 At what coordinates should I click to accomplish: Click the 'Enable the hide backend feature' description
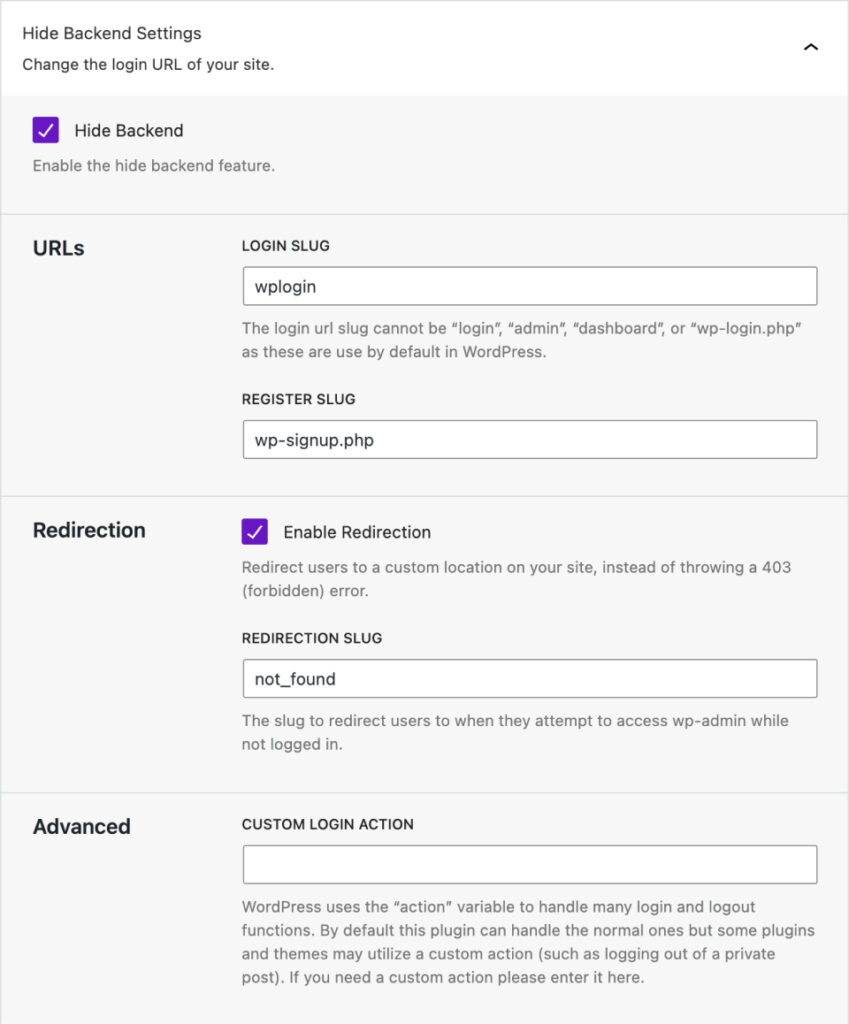pos(154,166)
